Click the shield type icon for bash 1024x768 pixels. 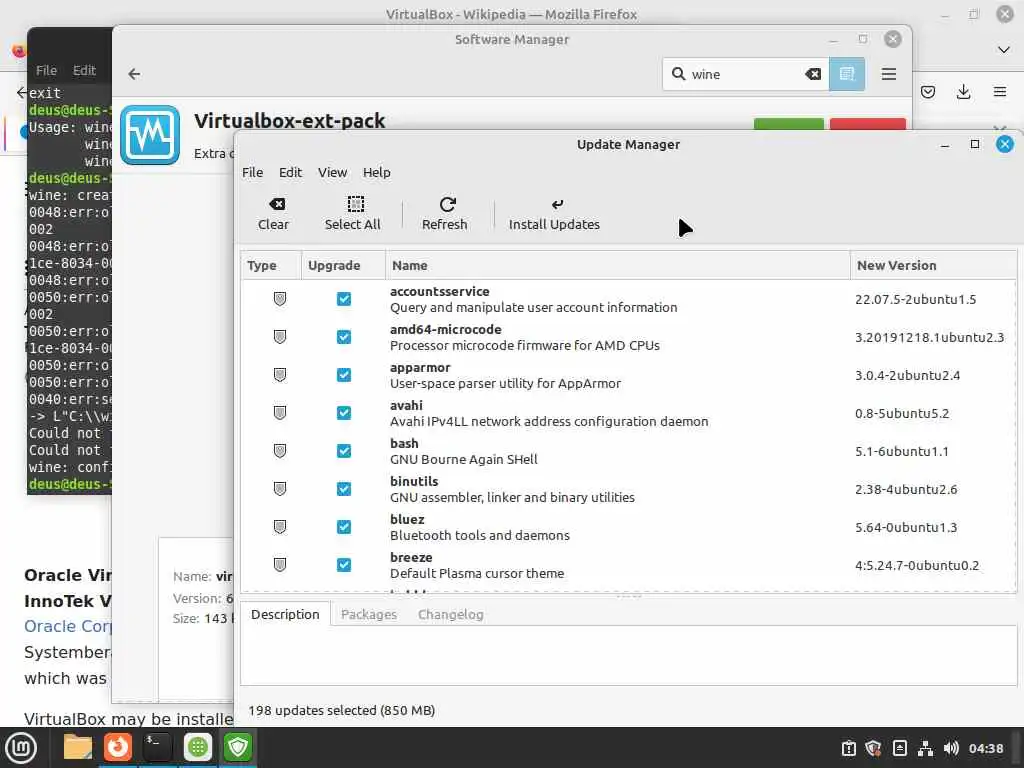coord(280,451)
